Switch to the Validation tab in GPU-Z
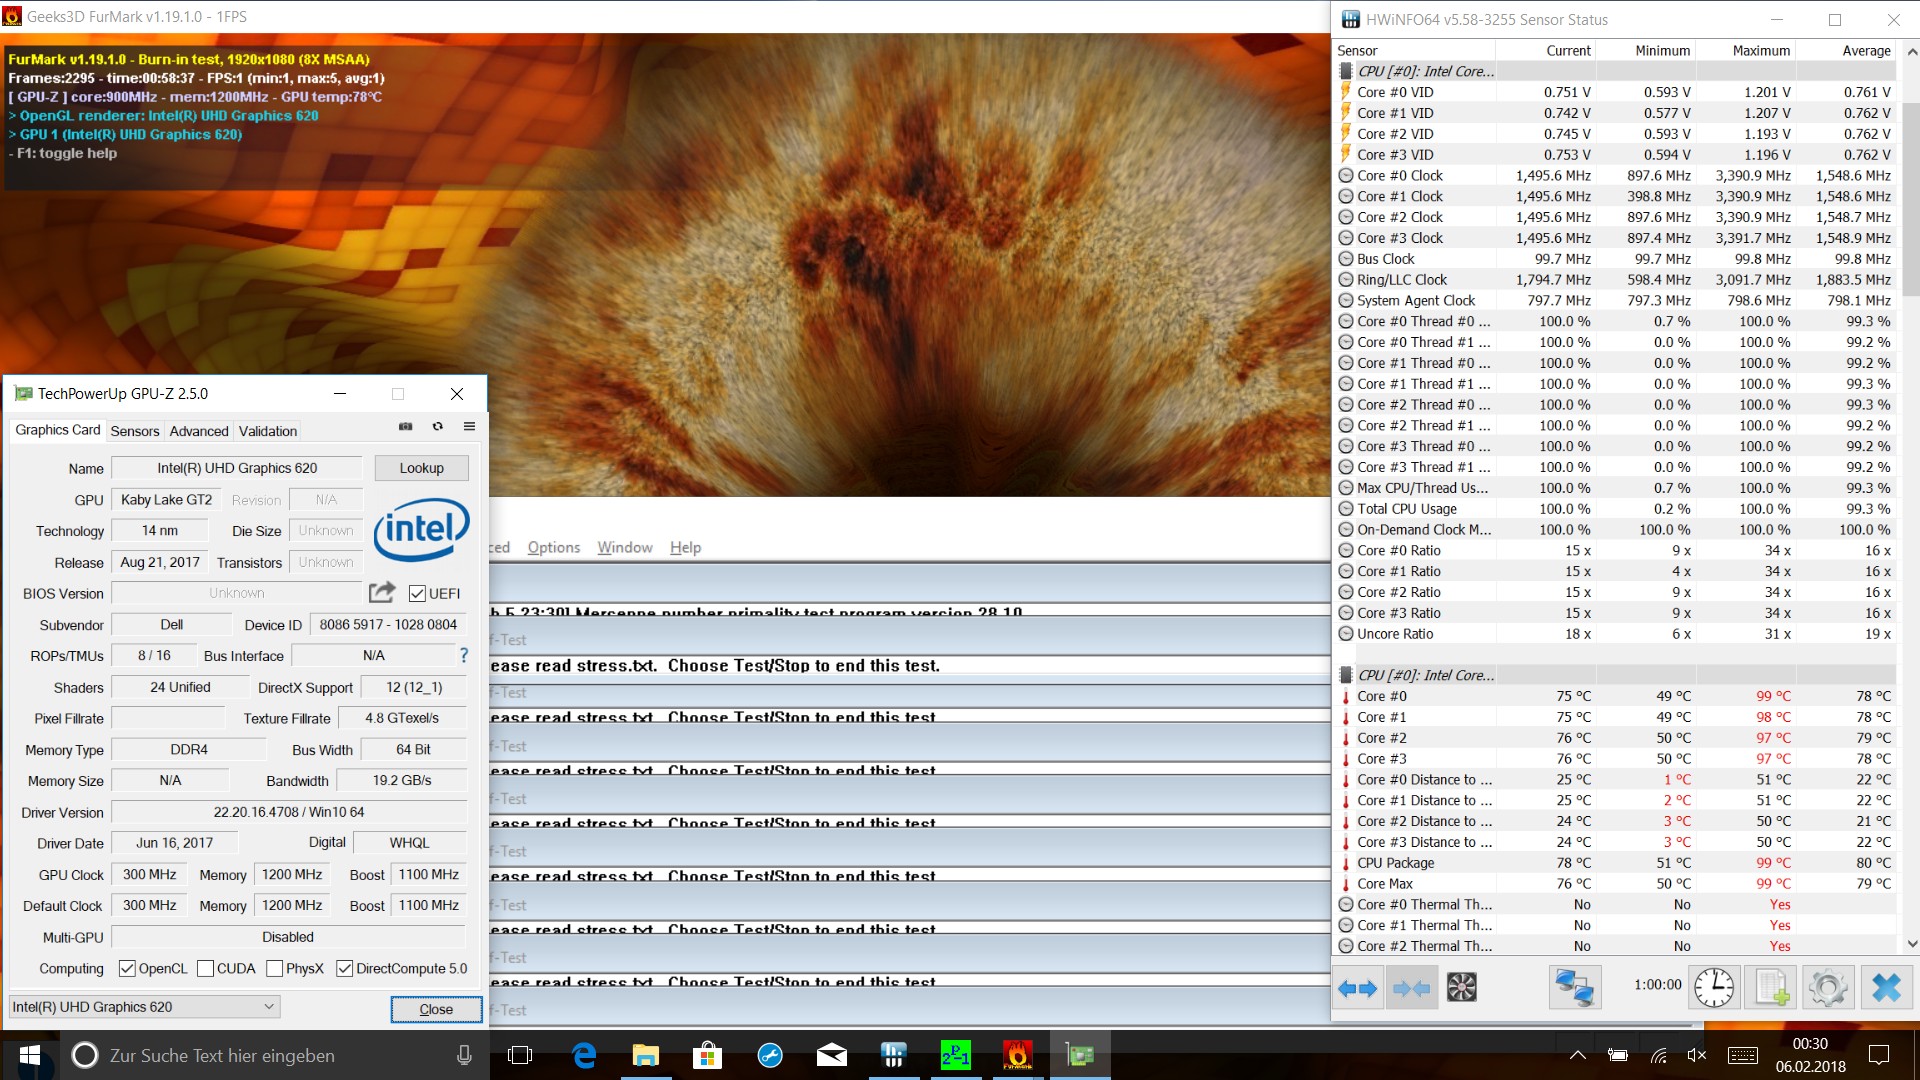This screenshot has width=1920, height=1080. (268, 431)
